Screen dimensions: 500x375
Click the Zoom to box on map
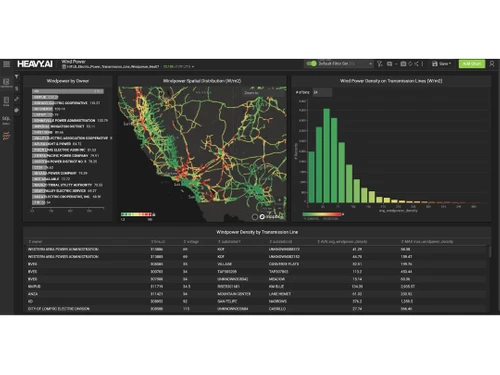pyautogui.click(x=264, y=93)
